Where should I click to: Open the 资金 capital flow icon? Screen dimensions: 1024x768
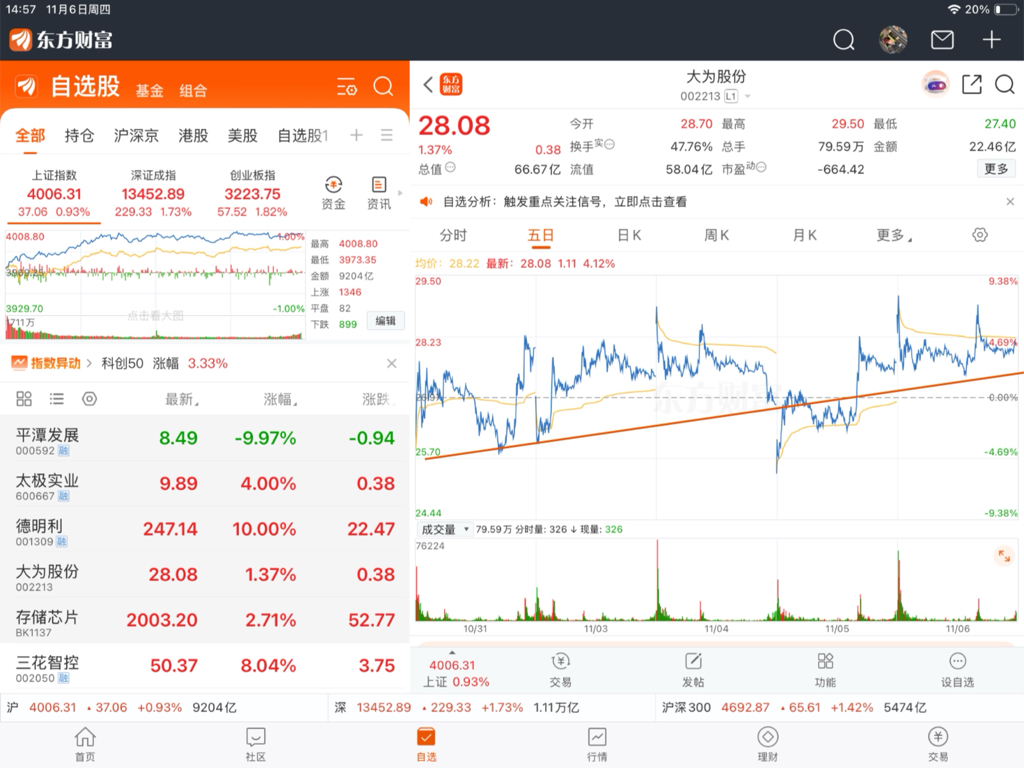333,193
